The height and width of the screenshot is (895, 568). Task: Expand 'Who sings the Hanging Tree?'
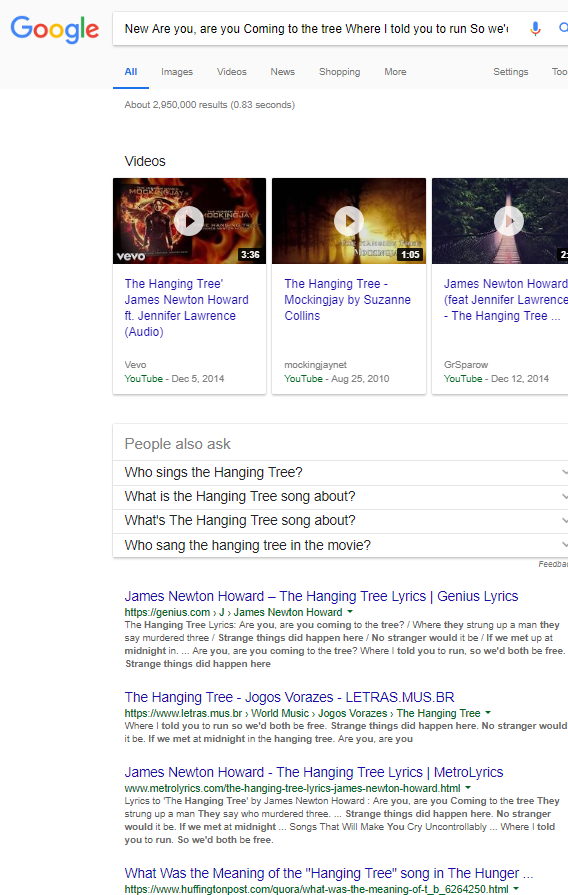click(x=340, y=473)
